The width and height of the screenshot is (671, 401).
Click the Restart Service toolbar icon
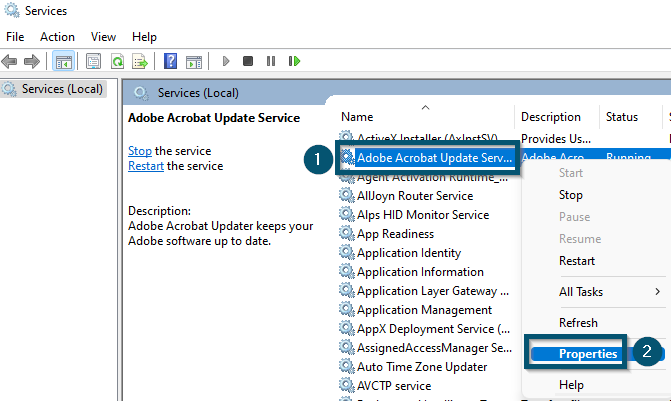click(294, 61)
